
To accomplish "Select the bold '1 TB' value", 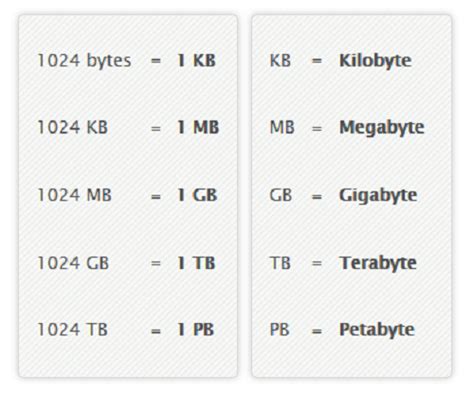I will click(197, 263).
